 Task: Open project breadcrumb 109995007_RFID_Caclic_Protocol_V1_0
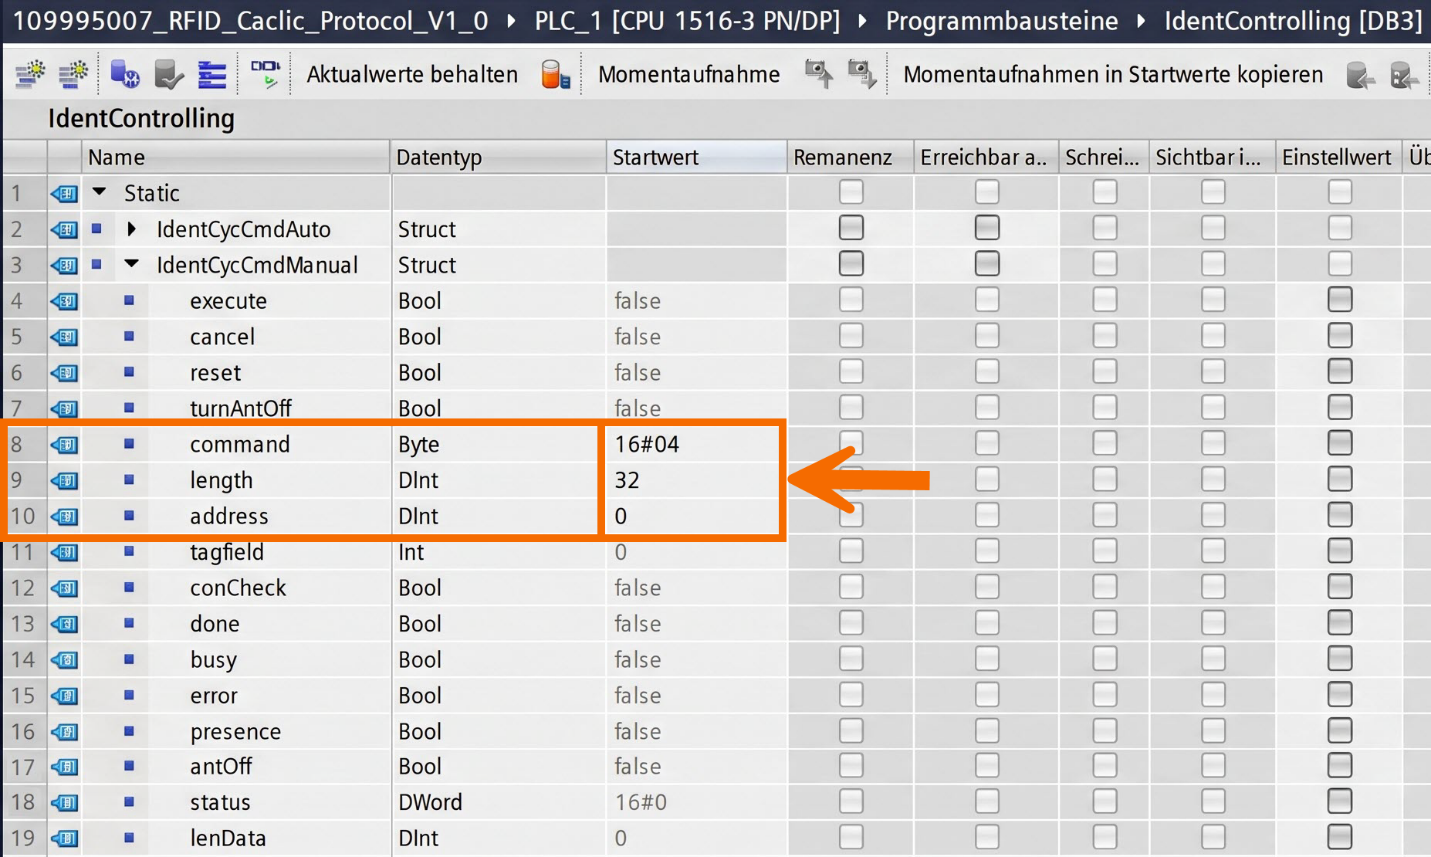click(250, 21)
